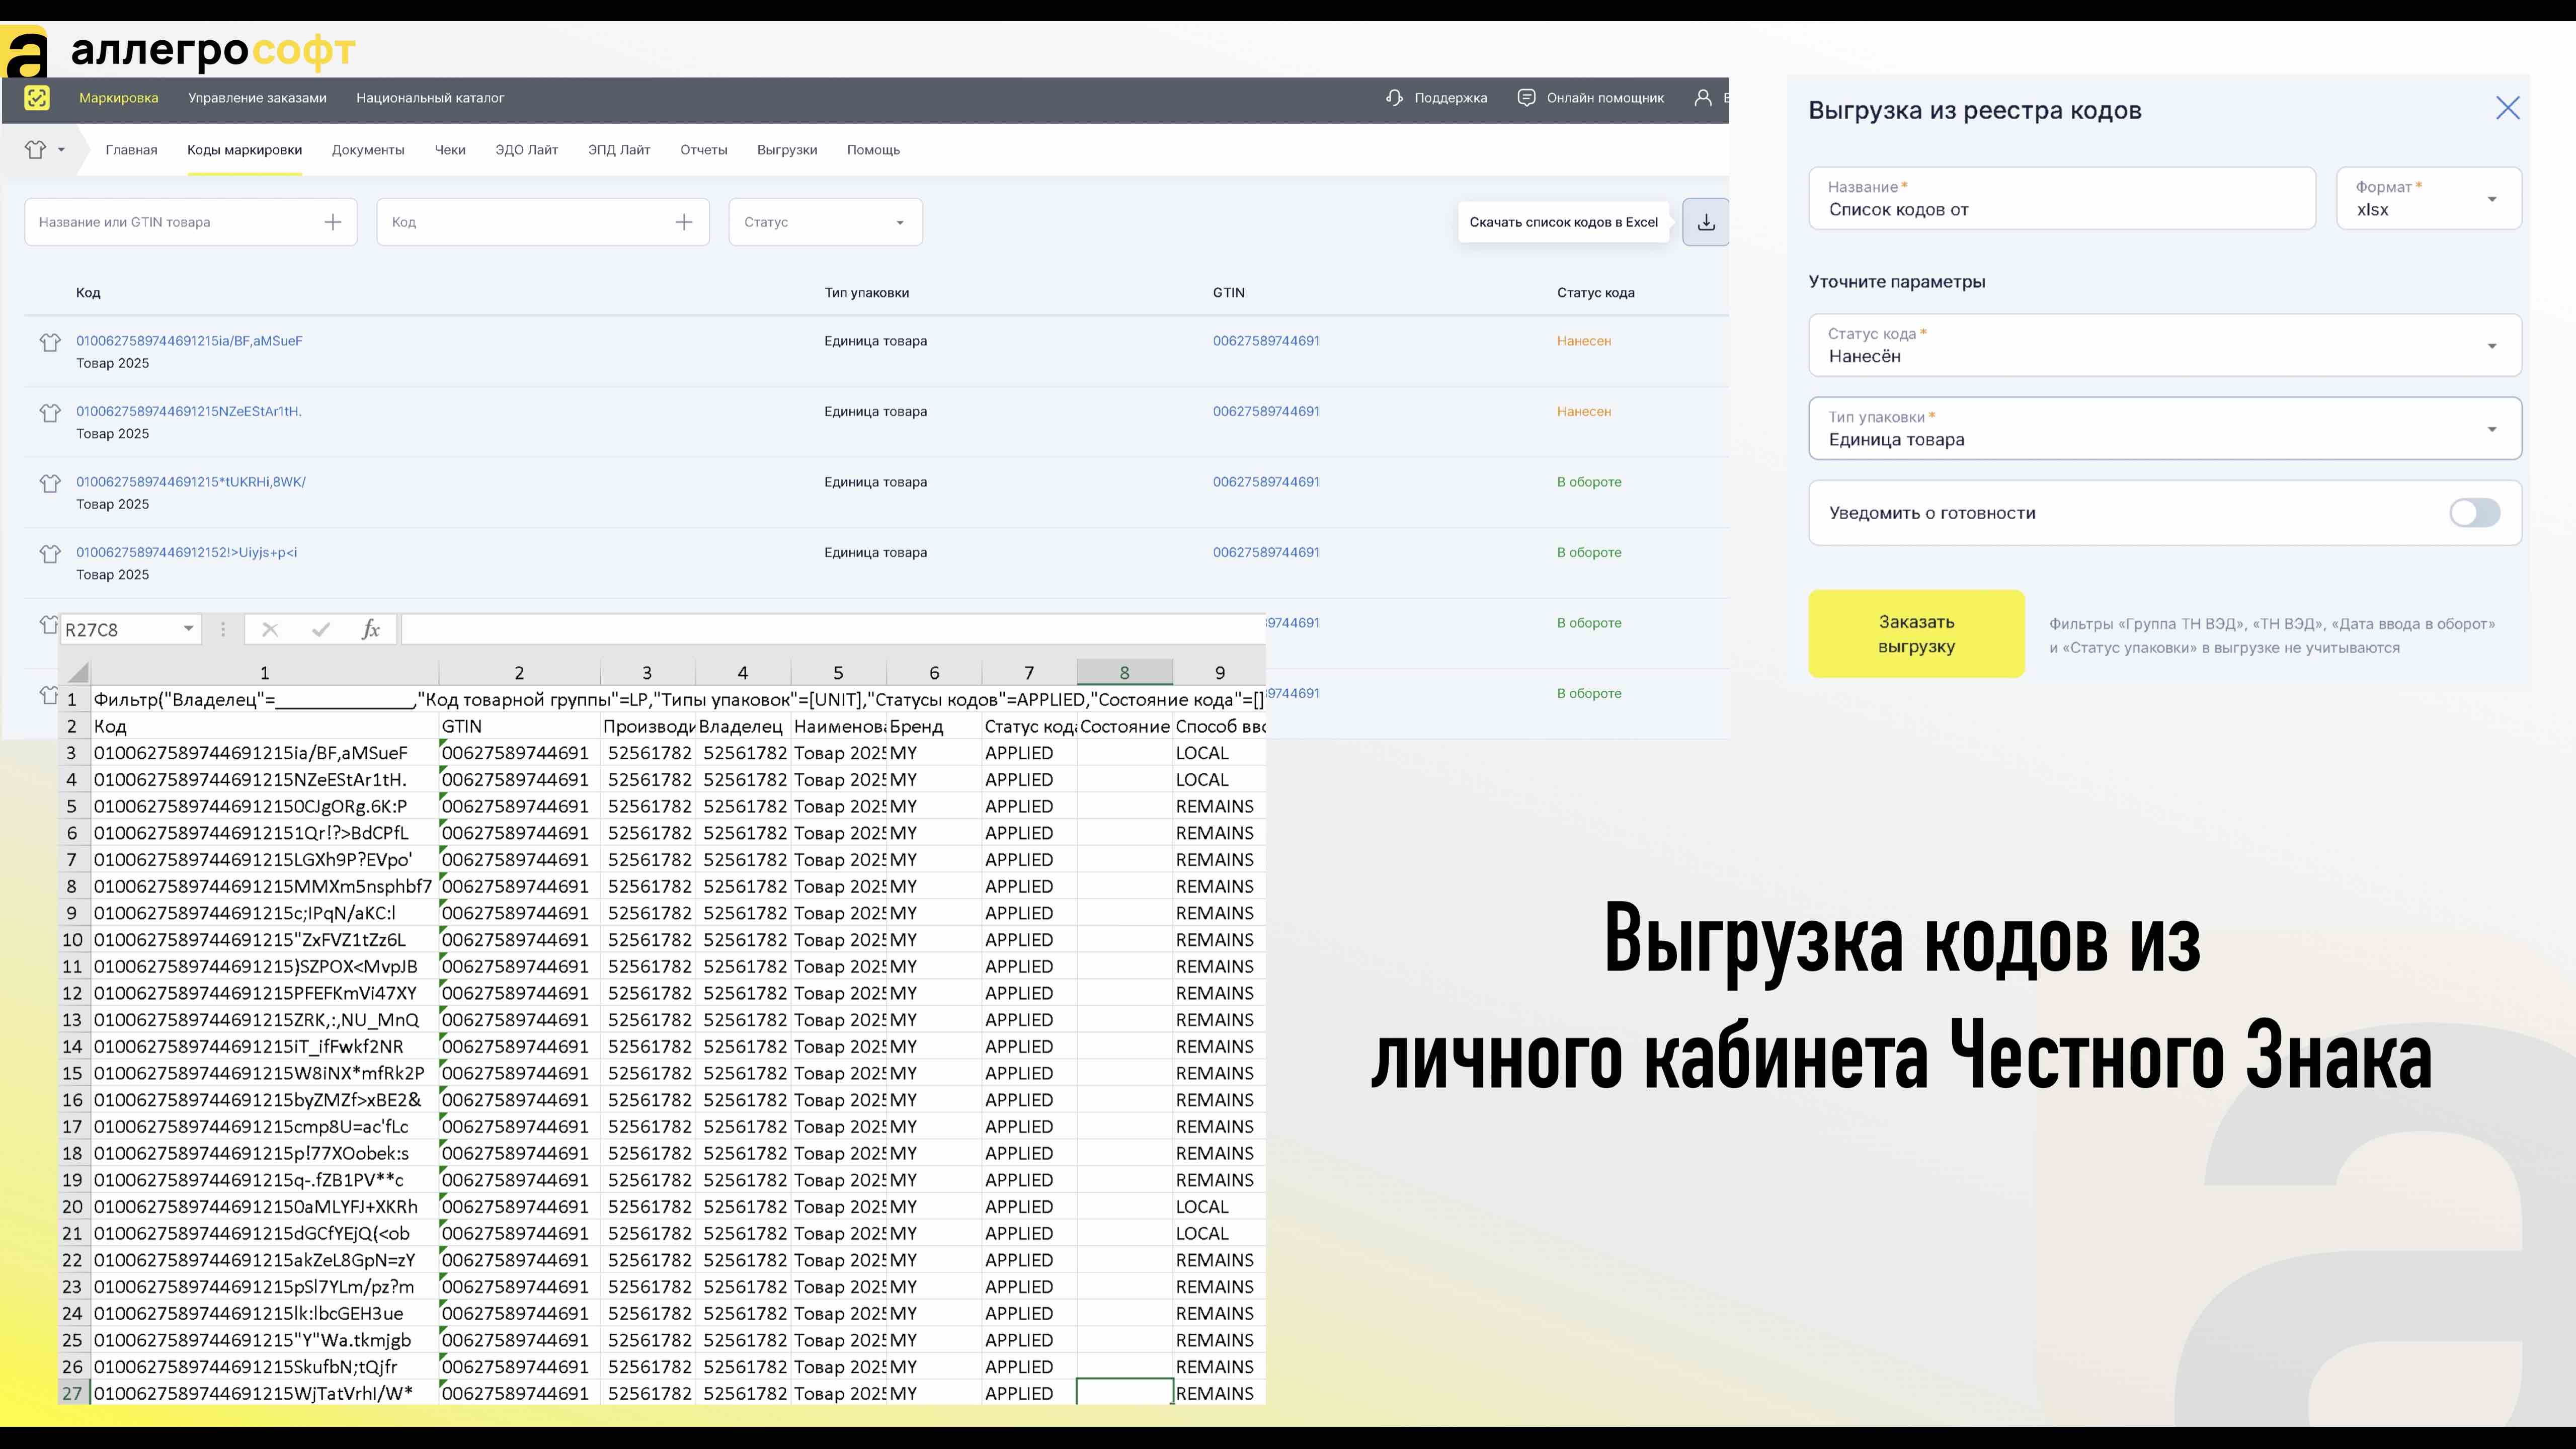Open the Формат xlsx dropdown
The image size is (2576, 1449).
pos(2428,198)
